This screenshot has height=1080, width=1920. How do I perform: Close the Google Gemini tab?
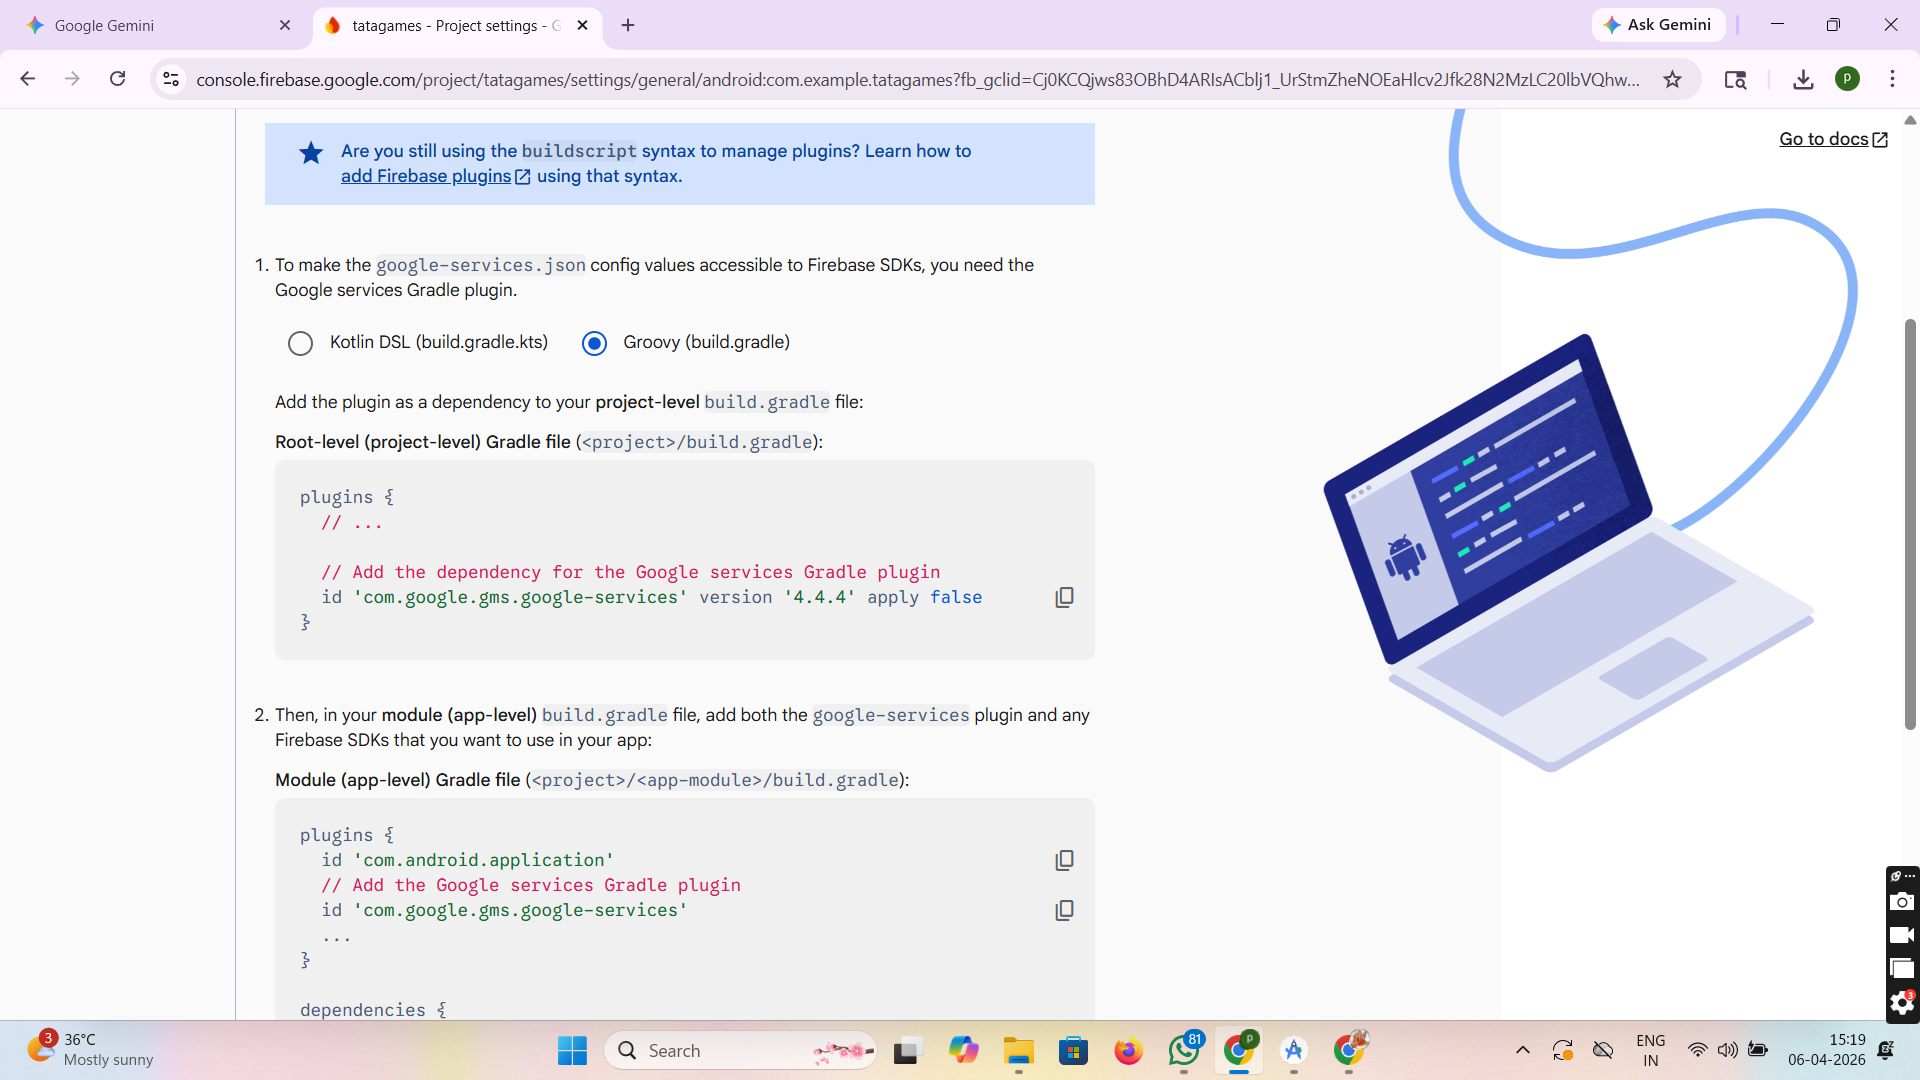click(x=285, y=25)
